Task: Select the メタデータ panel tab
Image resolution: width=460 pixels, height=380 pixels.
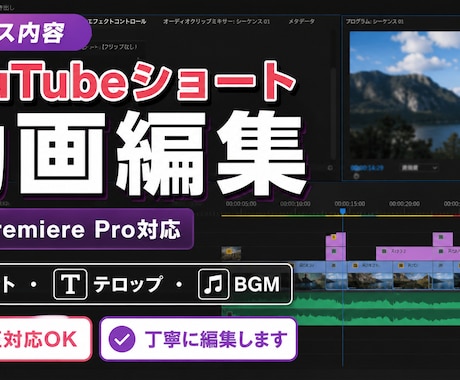Action: pos(301,21)
